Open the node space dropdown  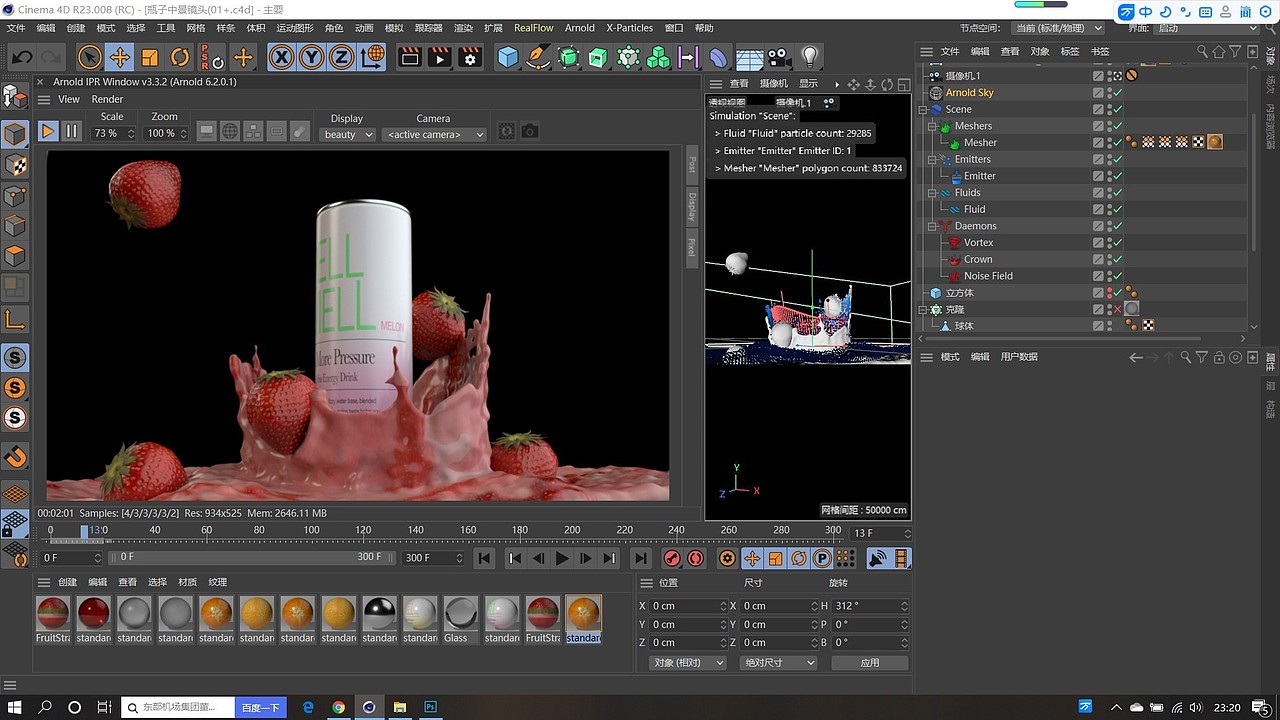tap(1057, 28)
